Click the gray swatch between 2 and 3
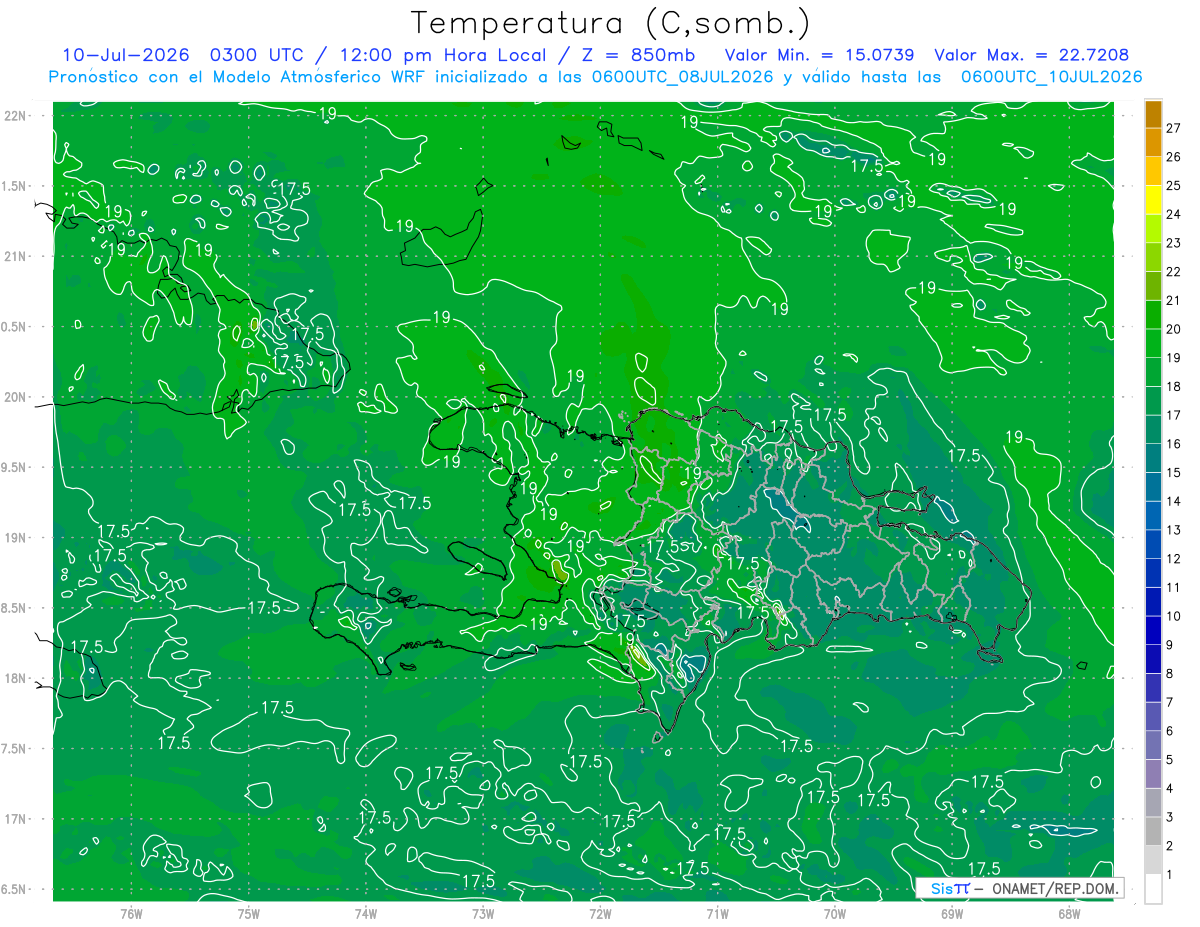1200x927 pixels. (1154, 832)
